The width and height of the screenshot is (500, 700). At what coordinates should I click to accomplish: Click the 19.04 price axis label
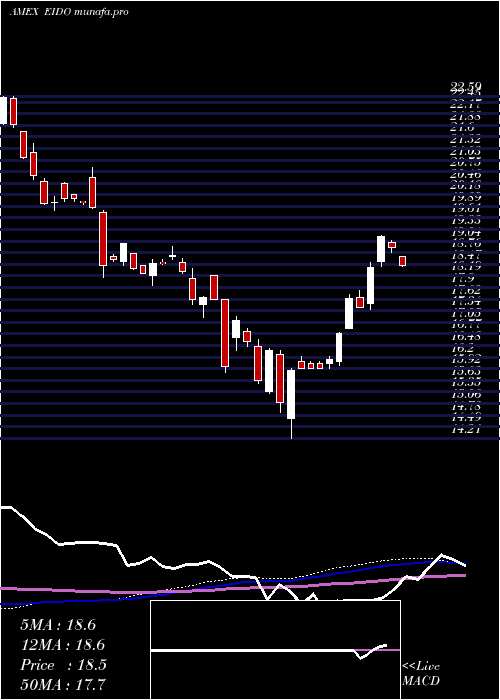pos(466,233)
